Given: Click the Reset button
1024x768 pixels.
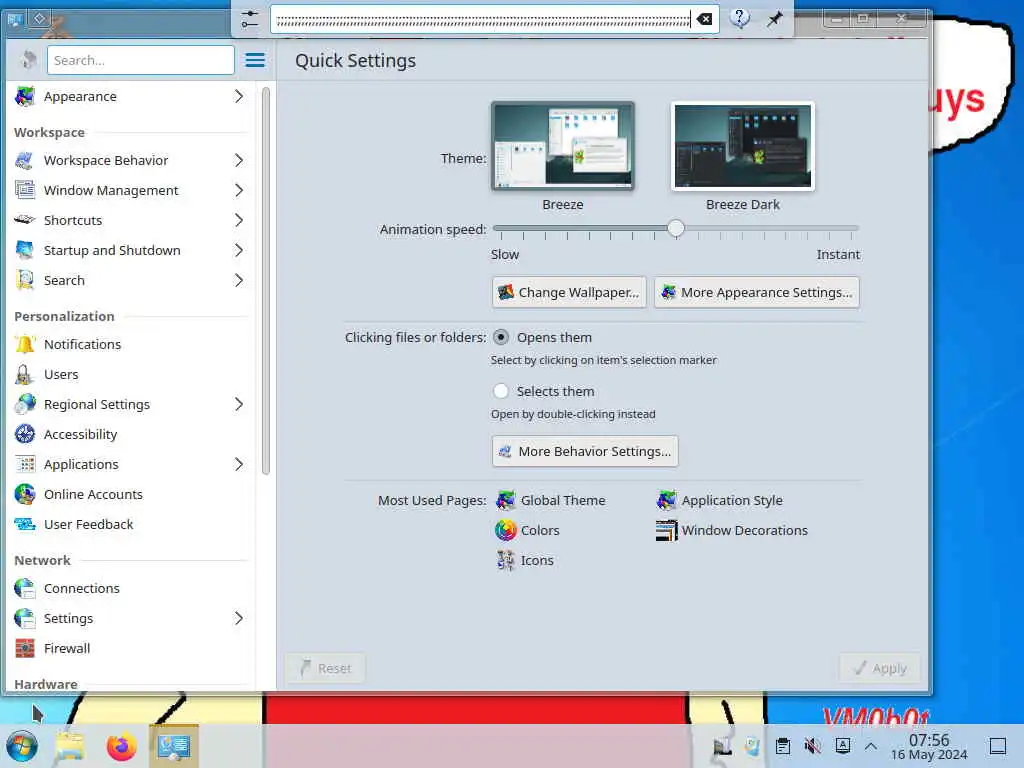Looking at the screenshot, I should (325, 668).
